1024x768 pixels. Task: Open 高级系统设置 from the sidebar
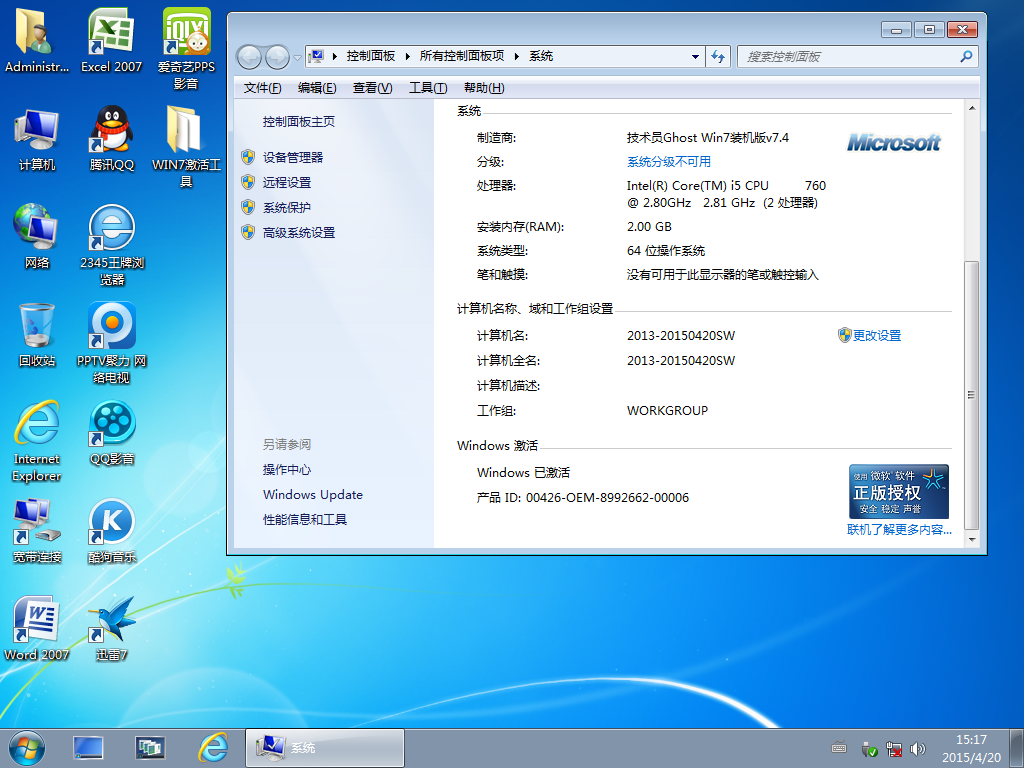click(x=298, y=232)
